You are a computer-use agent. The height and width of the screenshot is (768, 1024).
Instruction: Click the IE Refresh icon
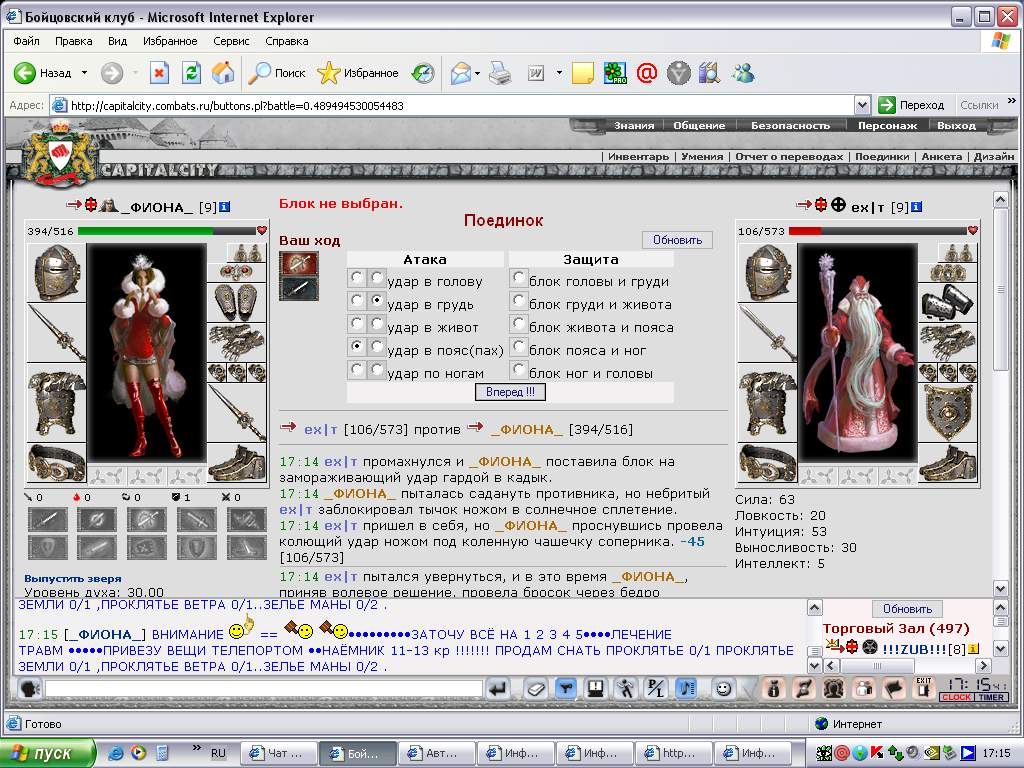click(x=191, y=73)
